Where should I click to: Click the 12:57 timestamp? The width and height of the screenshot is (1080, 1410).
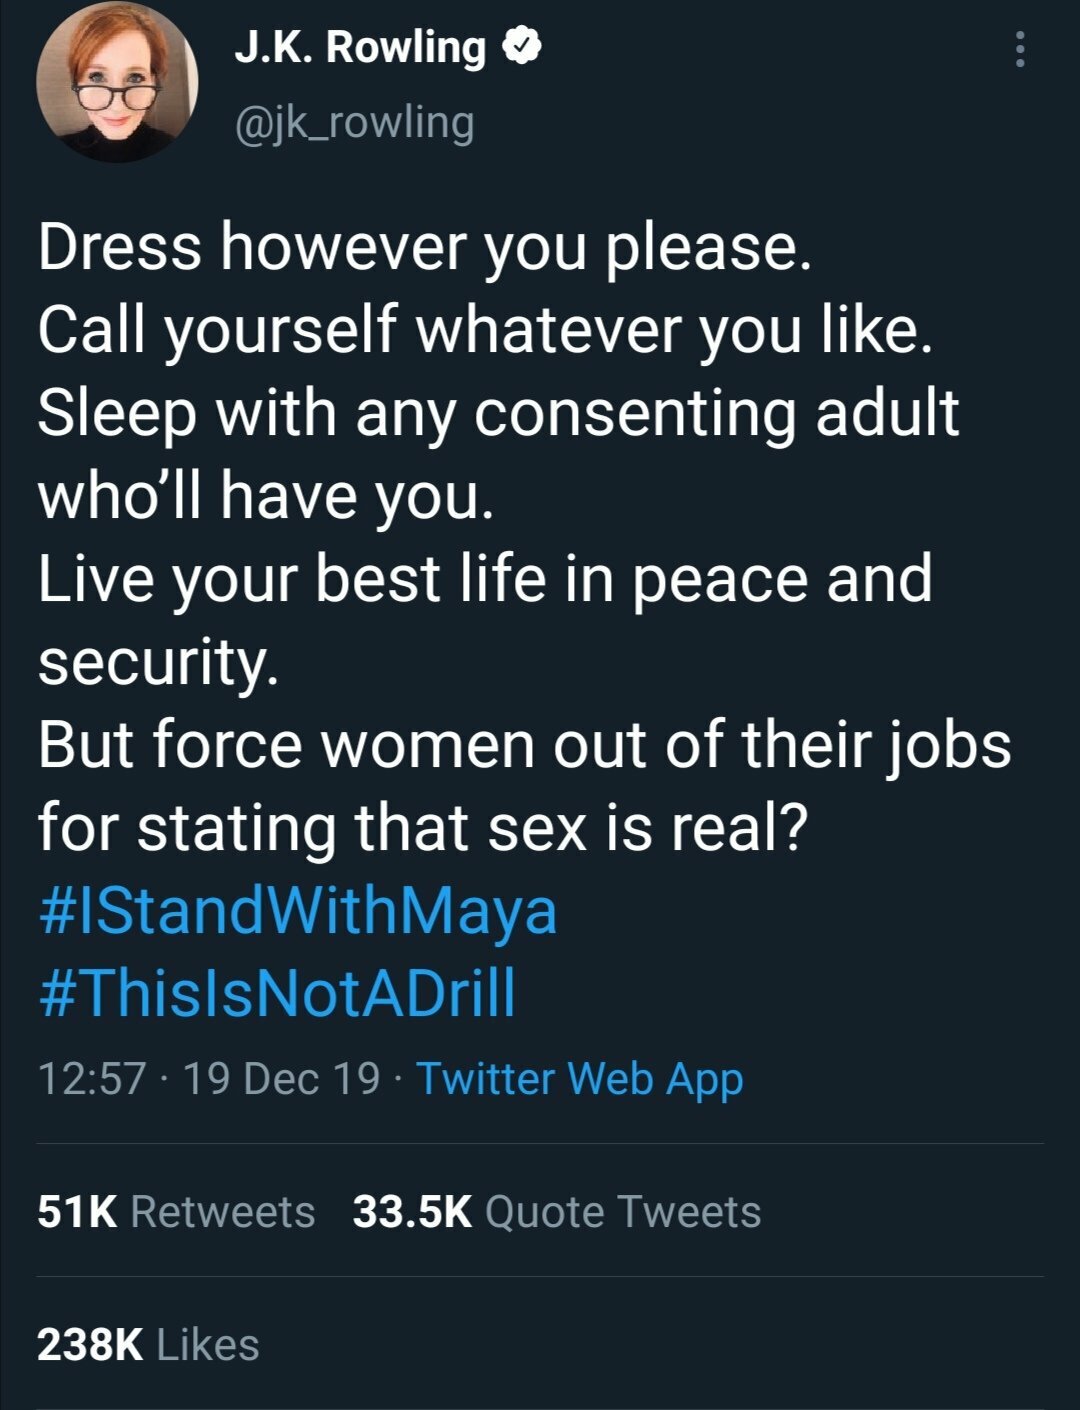coord(92,1078)
